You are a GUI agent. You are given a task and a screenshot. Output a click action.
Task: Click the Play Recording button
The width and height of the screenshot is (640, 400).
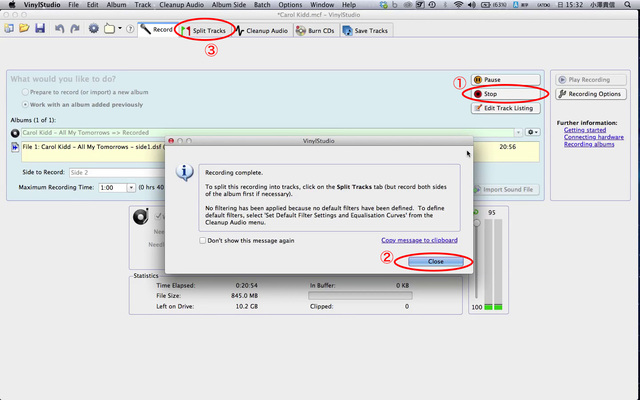pyautogui.click(x=591, y=80)
